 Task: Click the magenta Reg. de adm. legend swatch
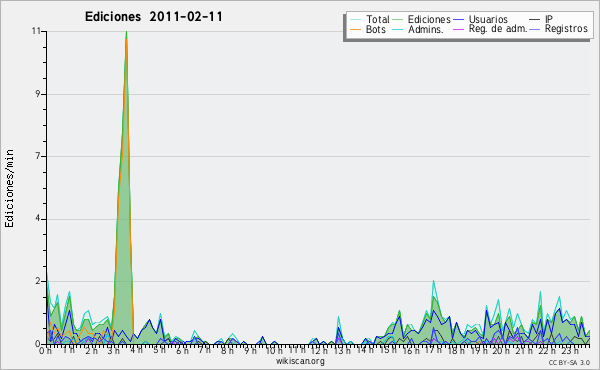(458, 29)
